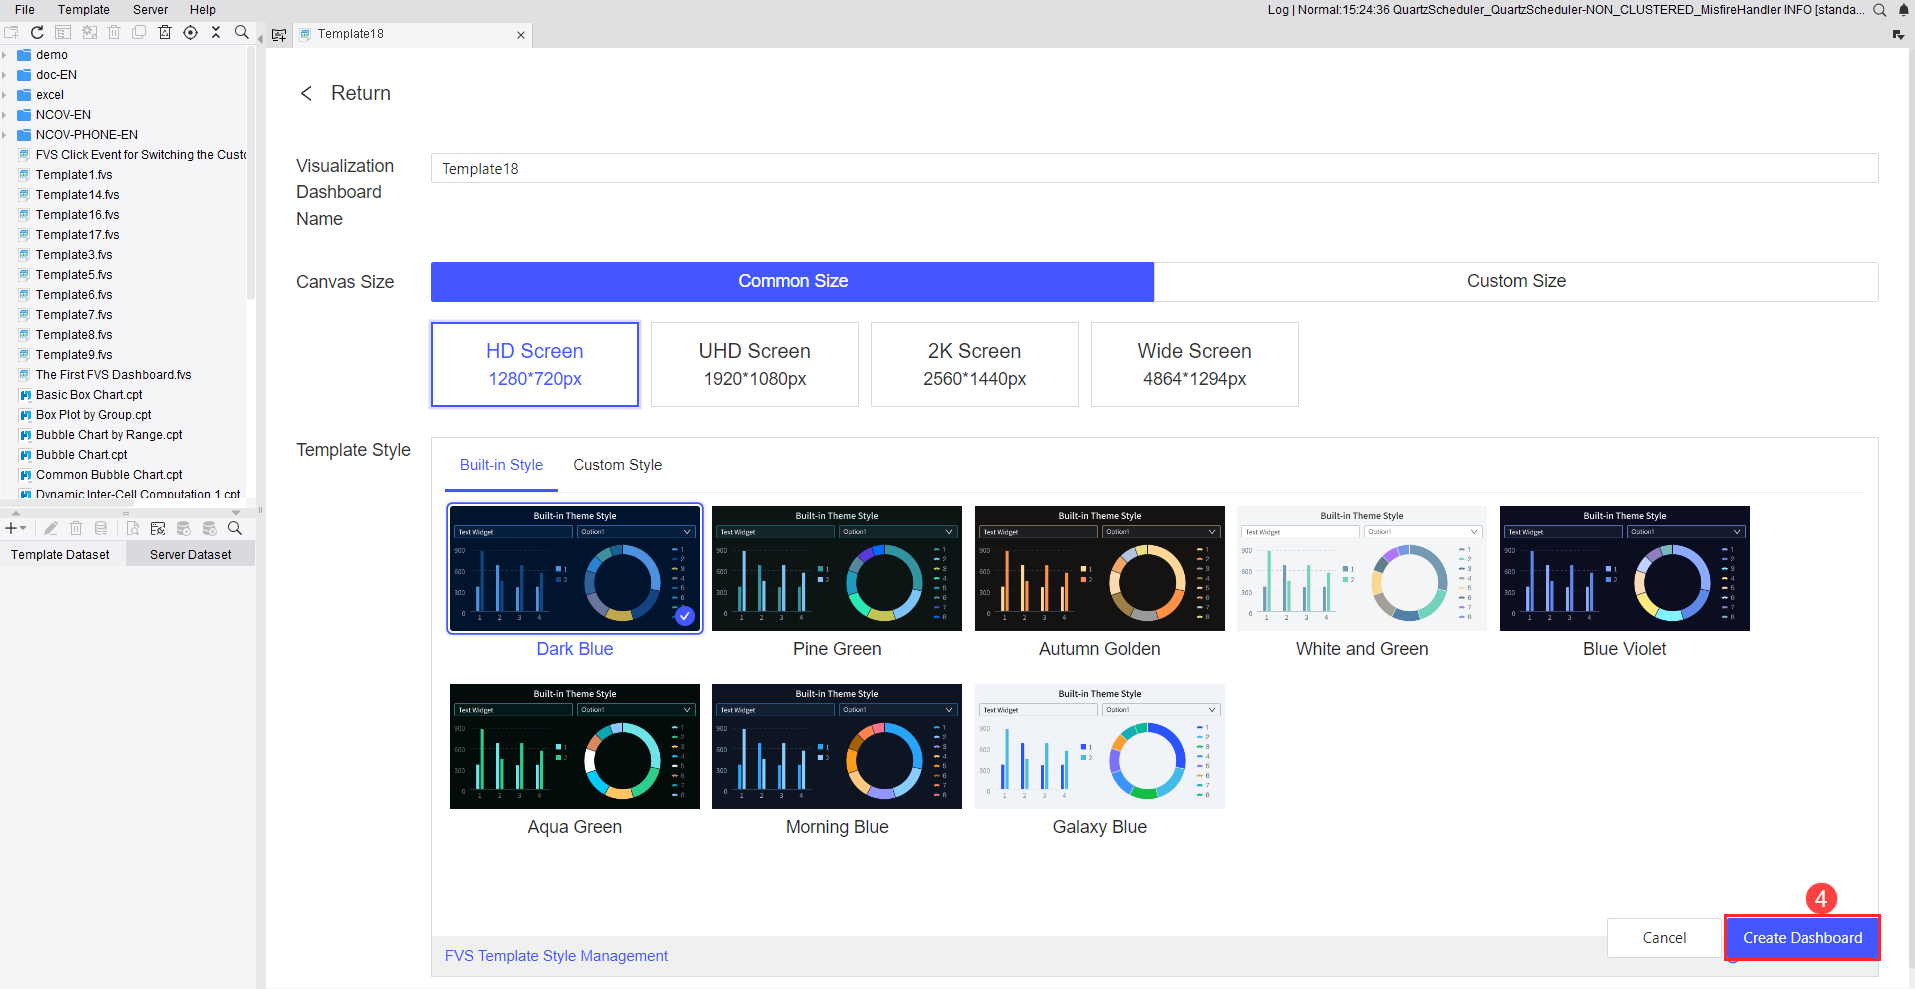Open notifications bell at top right
The width and height of the screenshot is (1915, 989).
(1904, 10)
